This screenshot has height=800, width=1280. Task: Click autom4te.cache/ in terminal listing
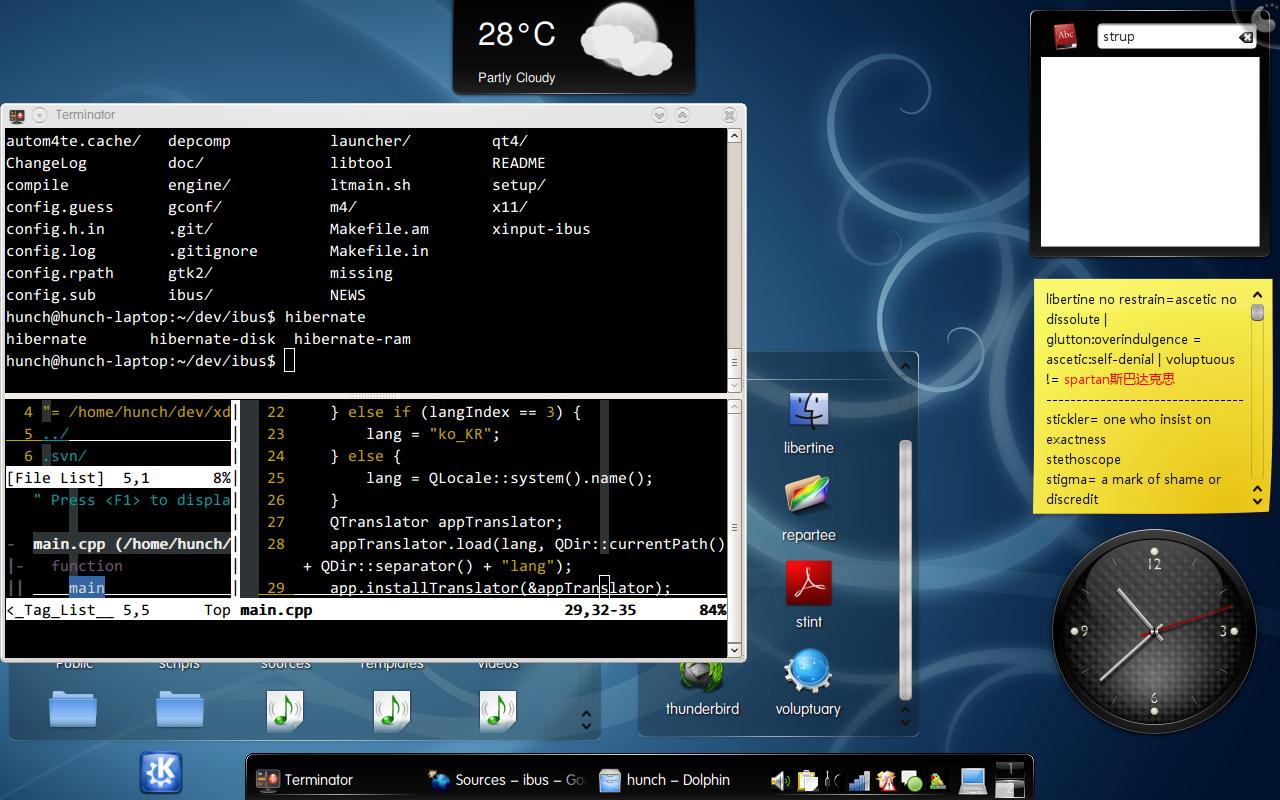pyautogui.click(x=73, y=141)
